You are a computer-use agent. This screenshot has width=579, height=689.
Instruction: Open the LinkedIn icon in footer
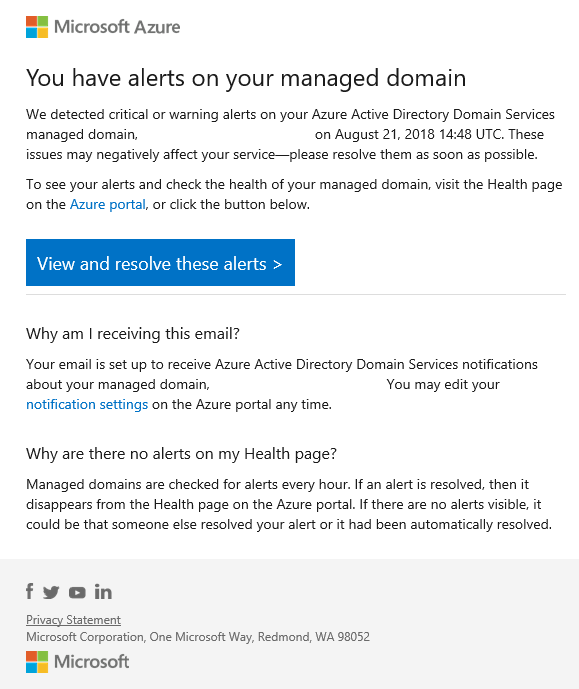click(x=103, y=592)
